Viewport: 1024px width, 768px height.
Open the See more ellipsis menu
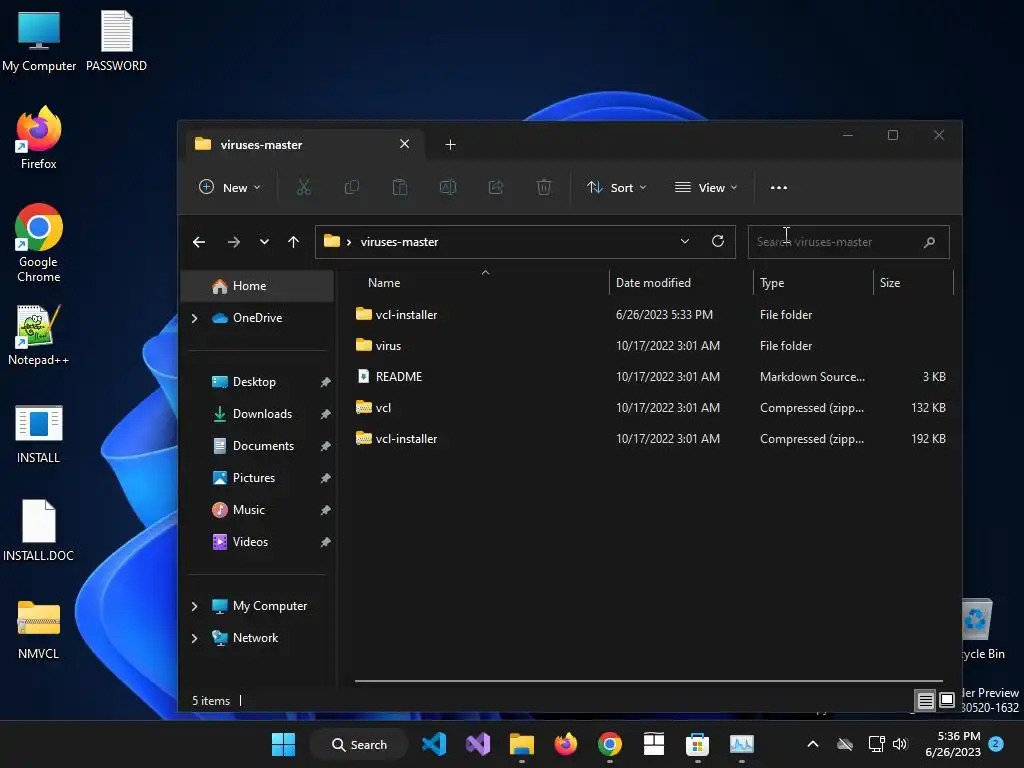pyautogui.click(x=778, y=187)
